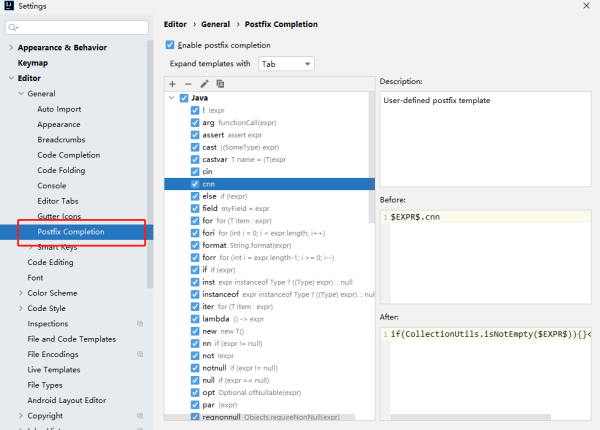Toggle the checkbox for the cnn template
This screenshot has height=430, width=600.
(195, 184)
